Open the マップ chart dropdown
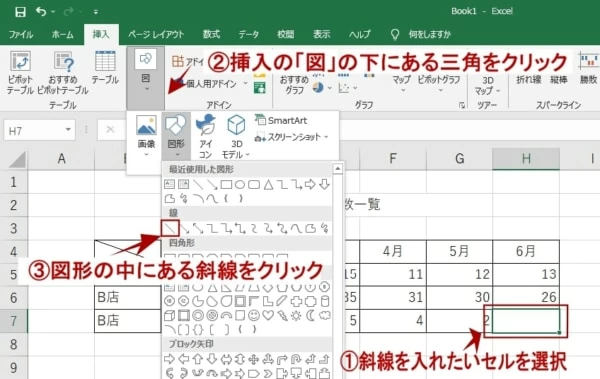The width and height of the screenshot is (600, 379). [401, 84]
